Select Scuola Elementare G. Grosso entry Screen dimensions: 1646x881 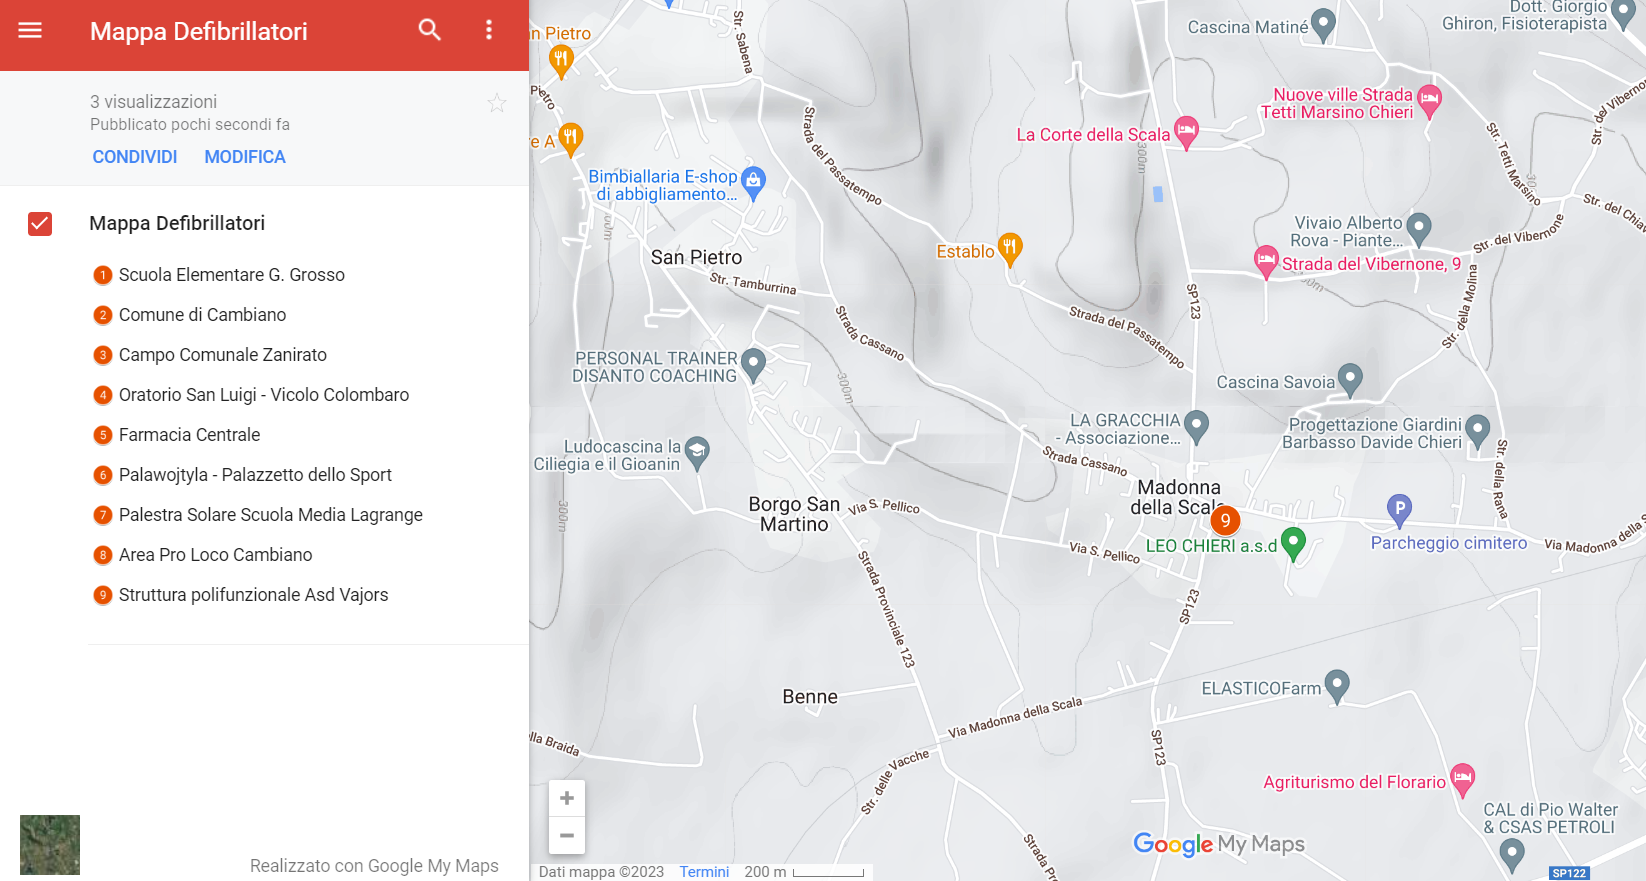(x=232, y=275)
